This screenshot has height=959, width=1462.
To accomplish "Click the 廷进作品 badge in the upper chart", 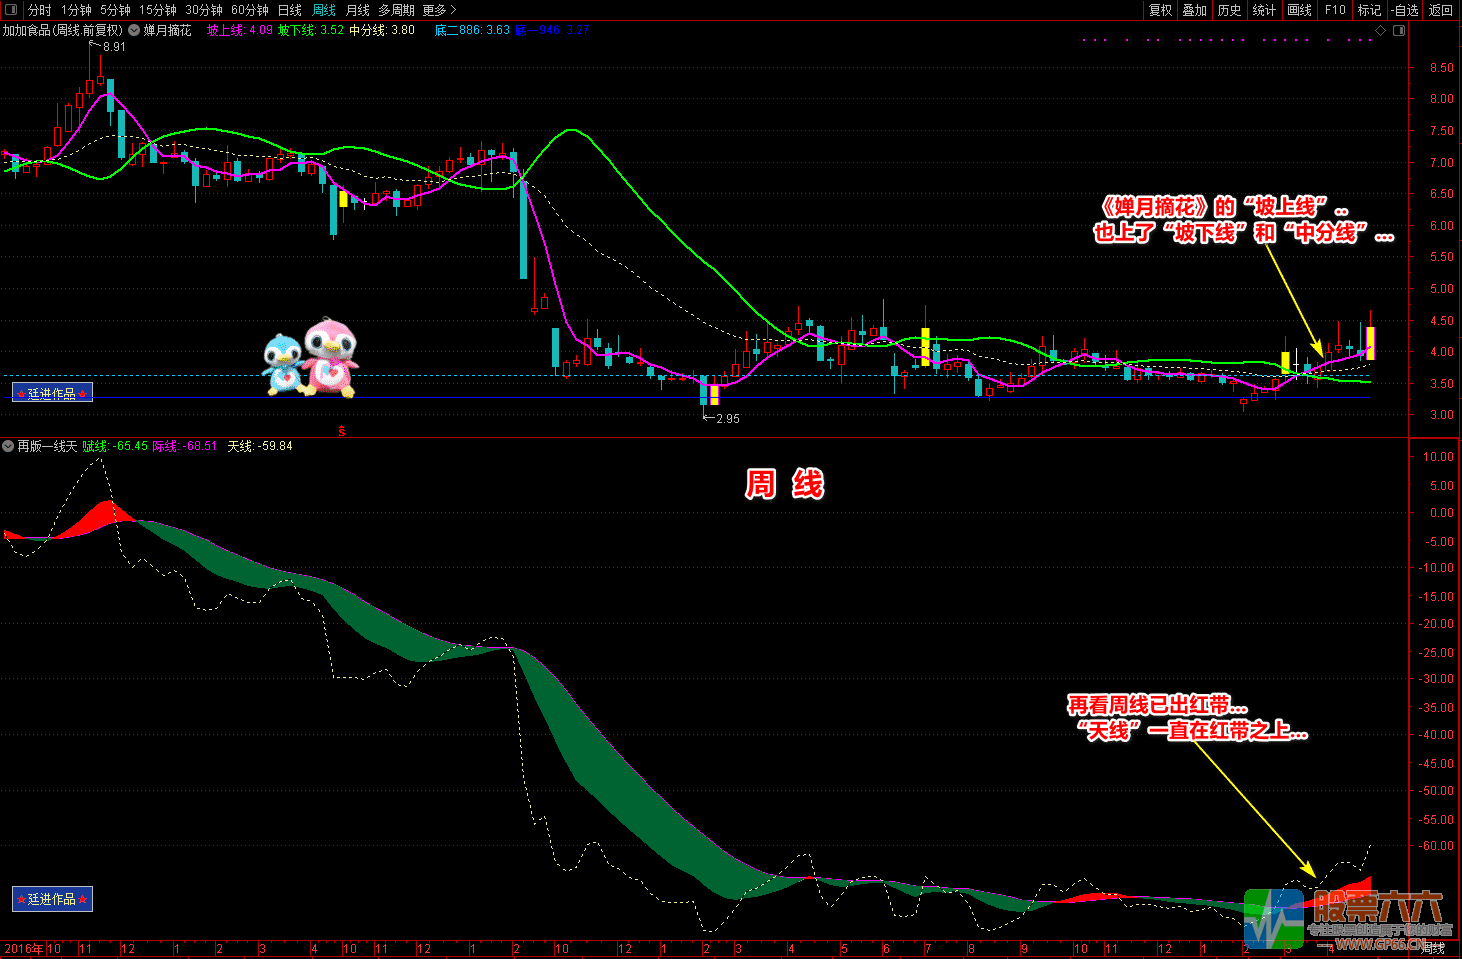I will [52, 394].
